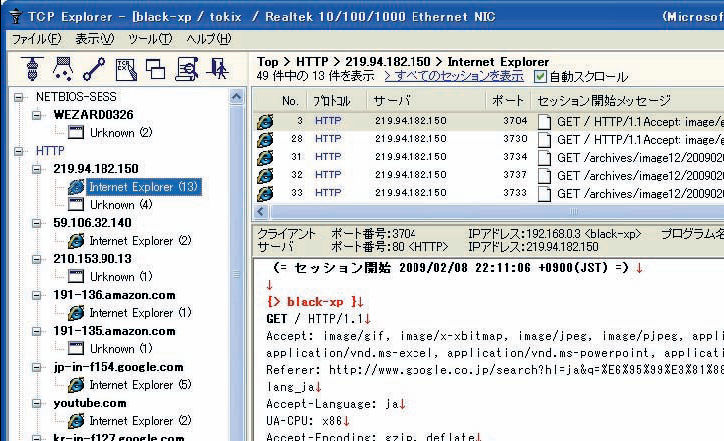Collapse the 191-135.amazon.com tree node
The height and width of the screenshot is (441, 724).
pyautogui.click(x=36, y=331)
